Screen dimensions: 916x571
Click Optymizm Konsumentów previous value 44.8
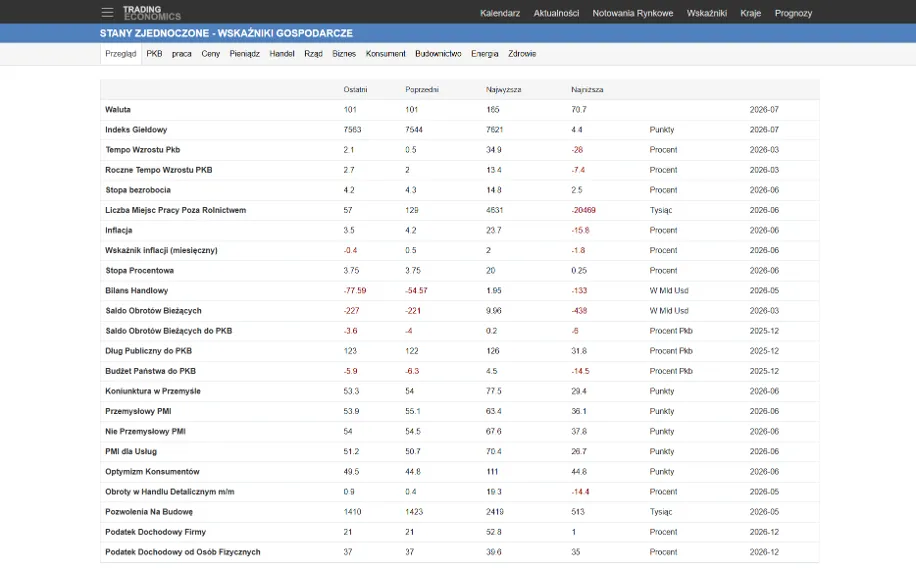(x=413, y=472)
